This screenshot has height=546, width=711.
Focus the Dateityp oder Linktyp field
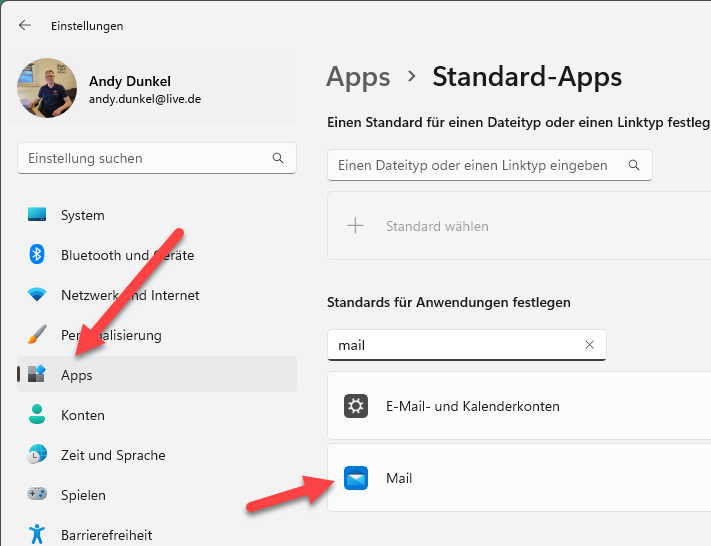[490, 166]
